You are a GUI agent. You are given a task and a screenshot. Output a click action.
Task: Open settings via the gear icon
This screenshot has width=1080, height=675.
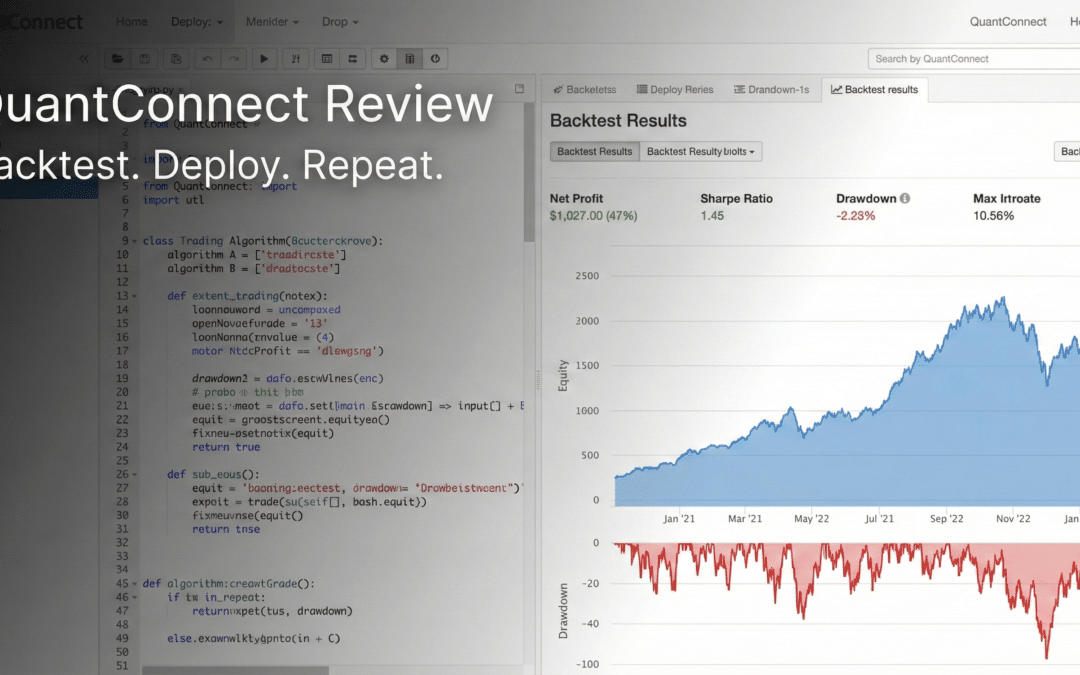coord(384,59)
